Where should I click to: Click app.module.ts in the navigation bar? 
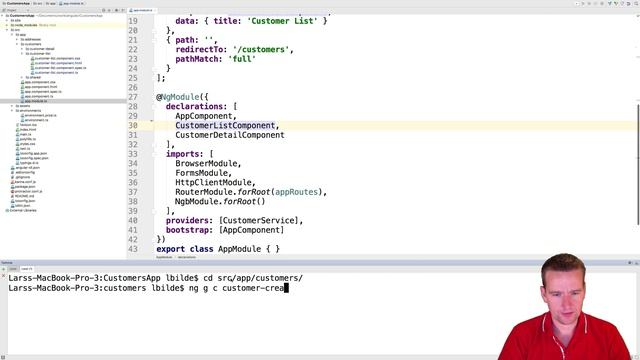pos(72,3)
